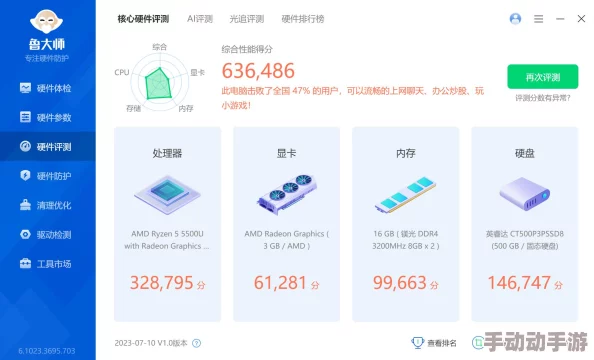The image size is (594, 360).
Task: Click the radar performance chart
Action: click(159, 81)
